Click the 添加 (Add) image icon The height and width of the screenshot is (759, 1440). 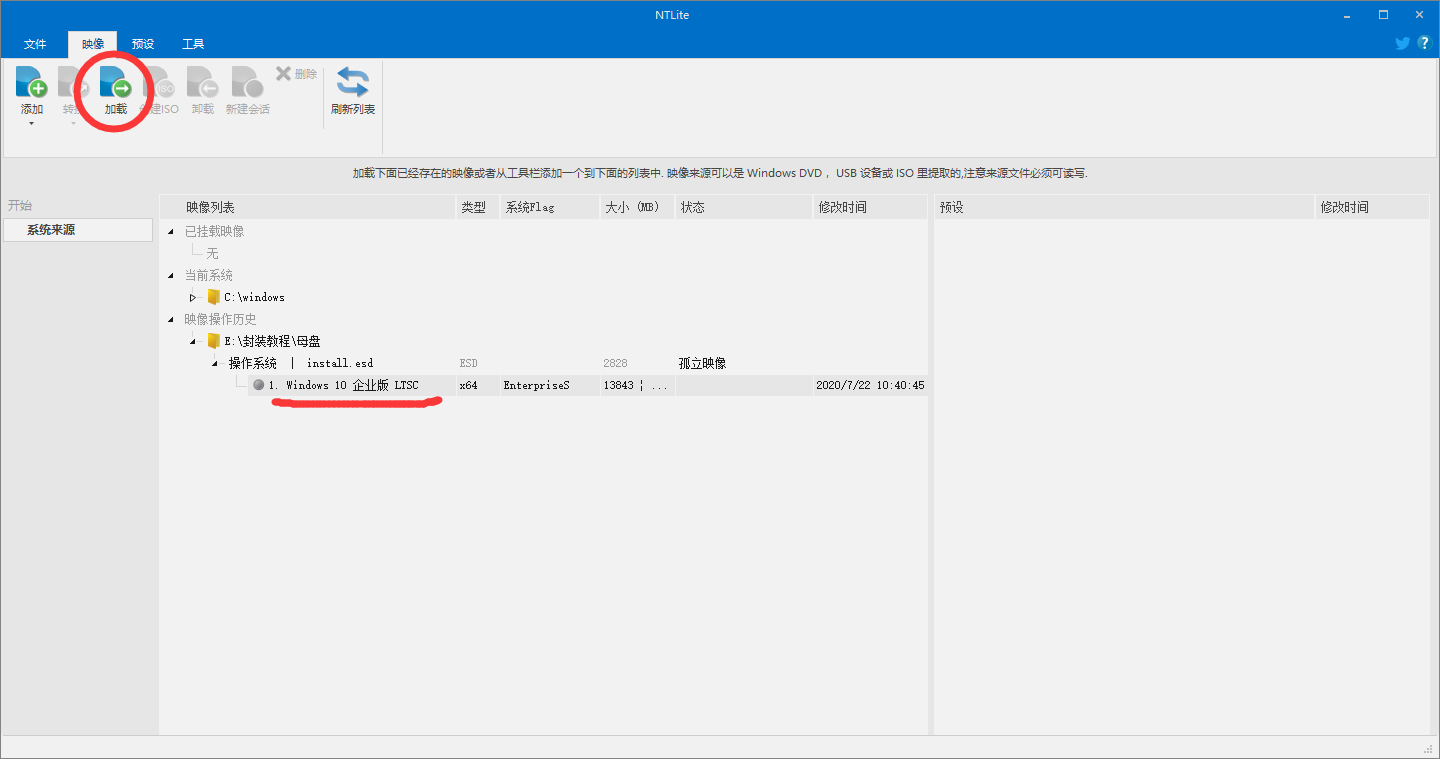(32, 81)
